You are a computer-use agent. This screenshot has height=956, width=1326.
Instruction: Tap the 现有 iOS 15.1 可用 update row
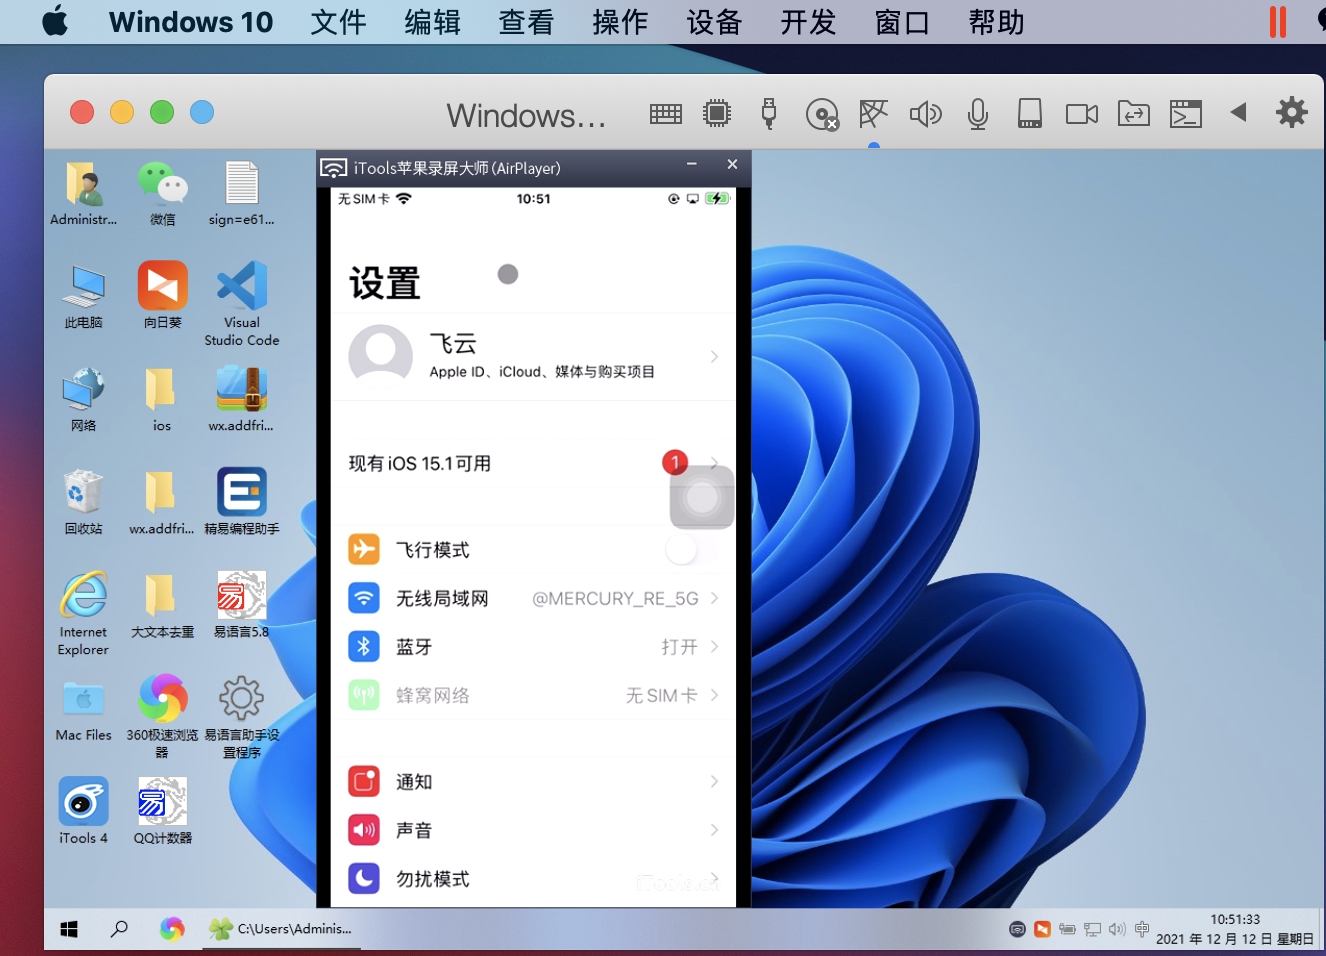pyautogui.click(x=500, y=463)
